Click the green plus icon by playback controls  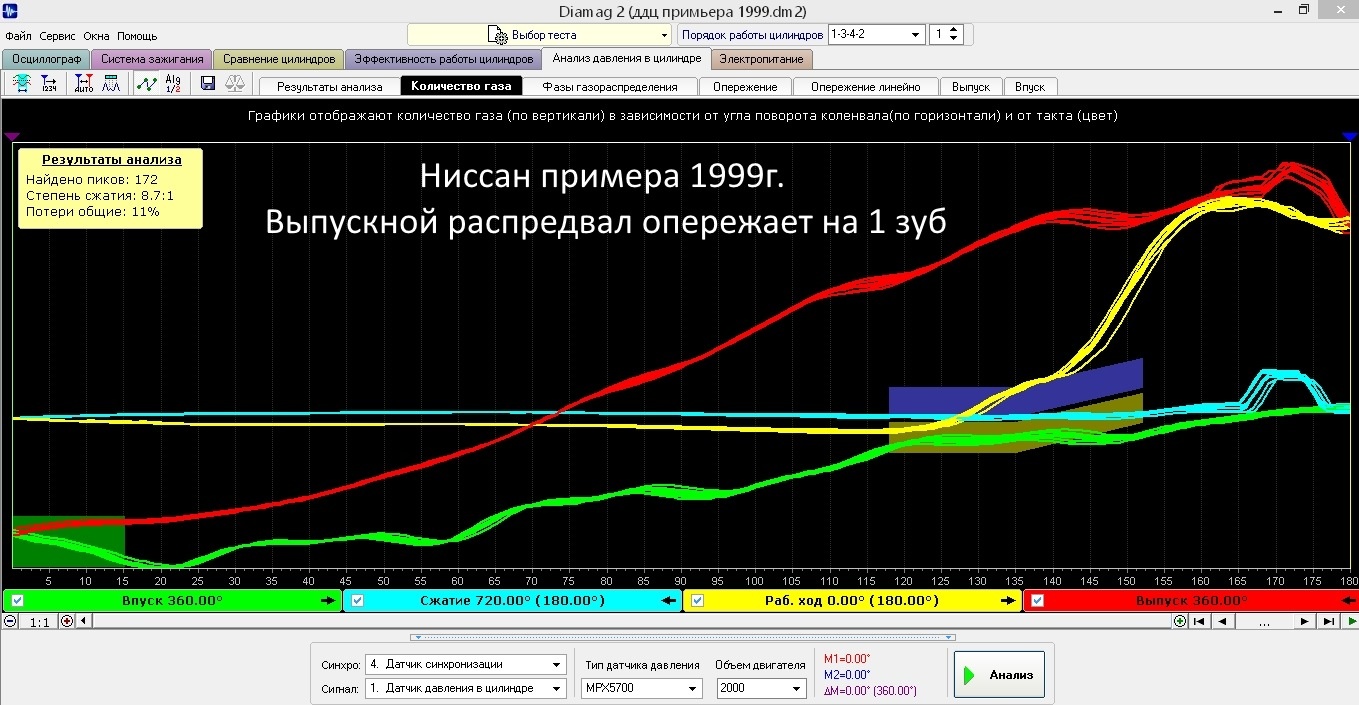[1180, 621]
